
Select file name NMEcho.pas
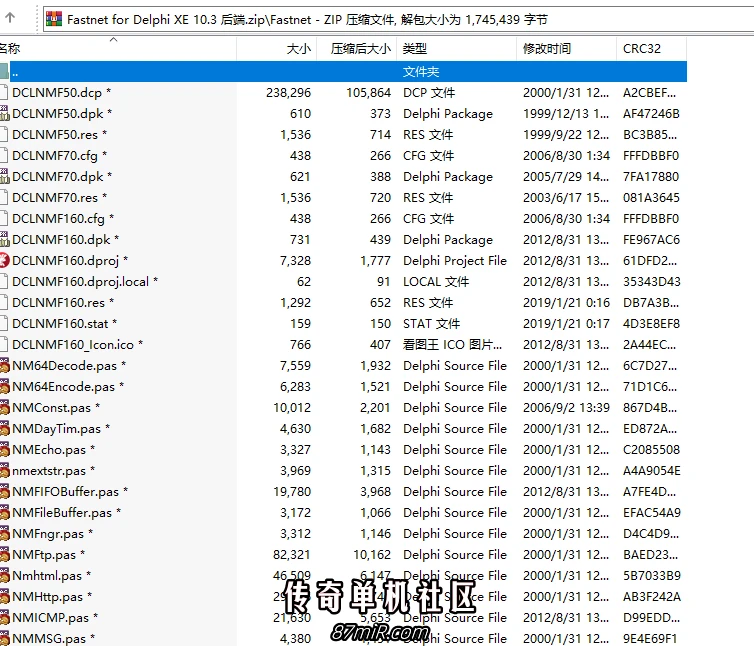click(x=53, y=450)
